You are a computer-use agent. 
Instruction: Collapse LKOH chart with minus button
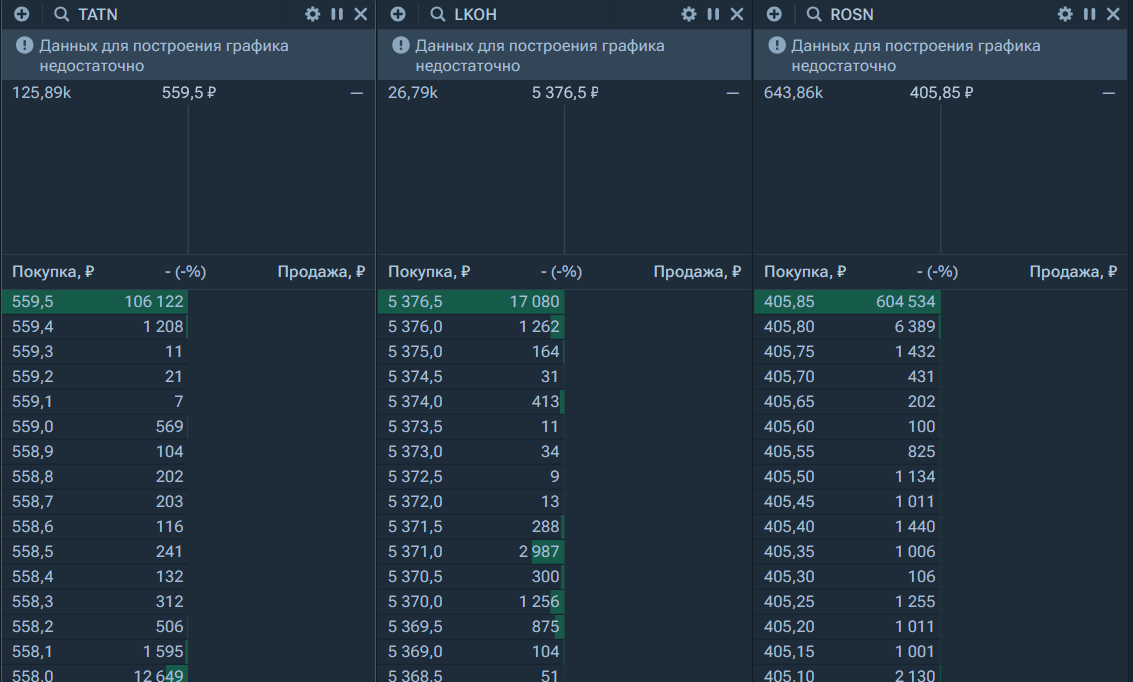coord(733,93)
